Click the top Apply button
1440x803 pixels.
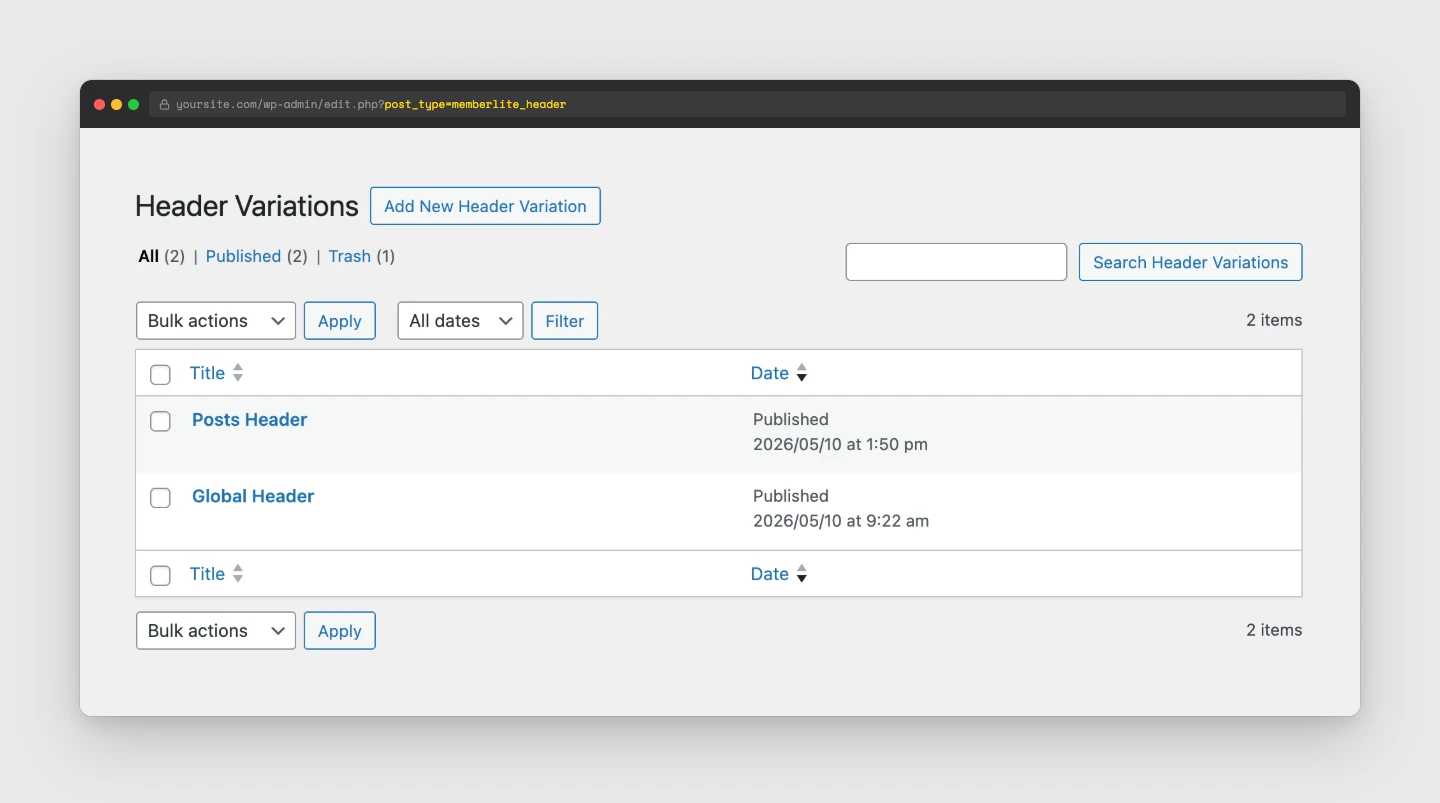coord(340,321)
